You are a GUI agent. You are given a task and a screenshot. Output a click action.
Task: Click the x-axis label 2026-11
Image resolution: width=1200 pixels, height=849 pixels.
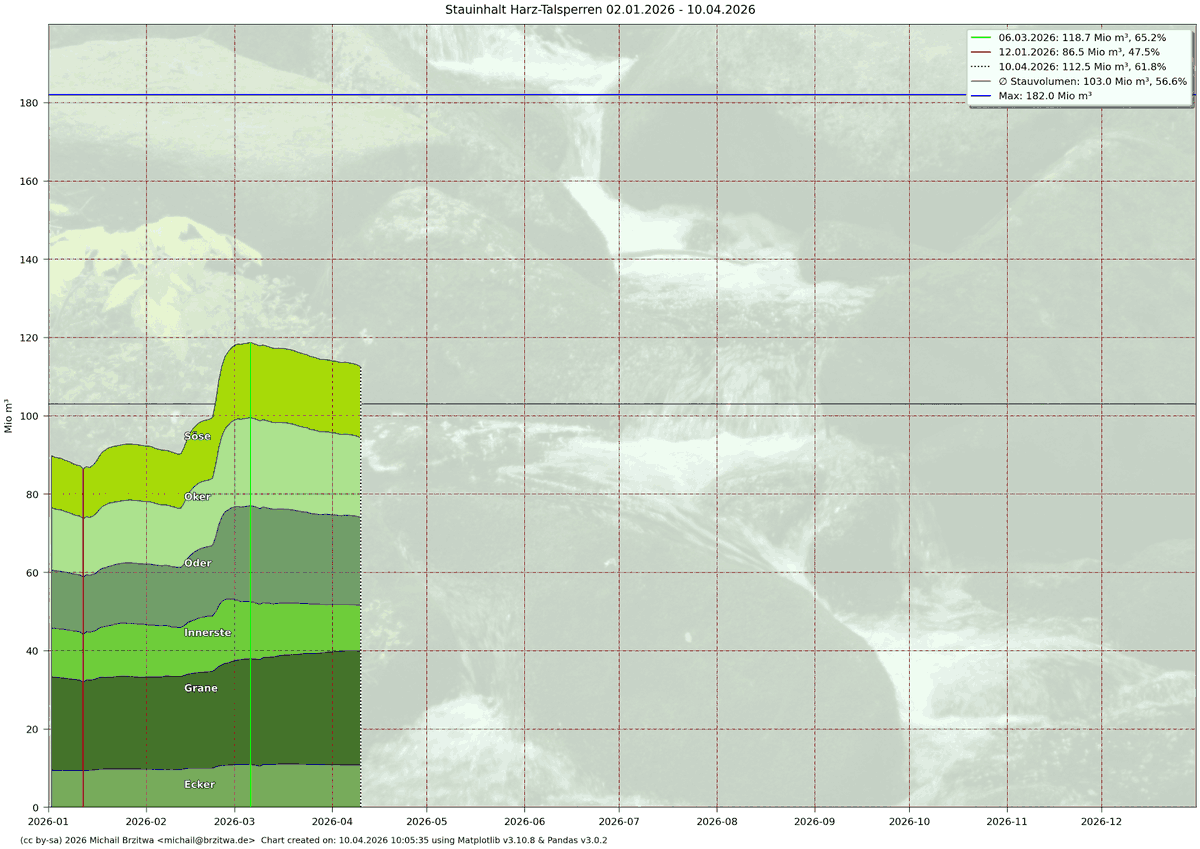[1005, 820]
